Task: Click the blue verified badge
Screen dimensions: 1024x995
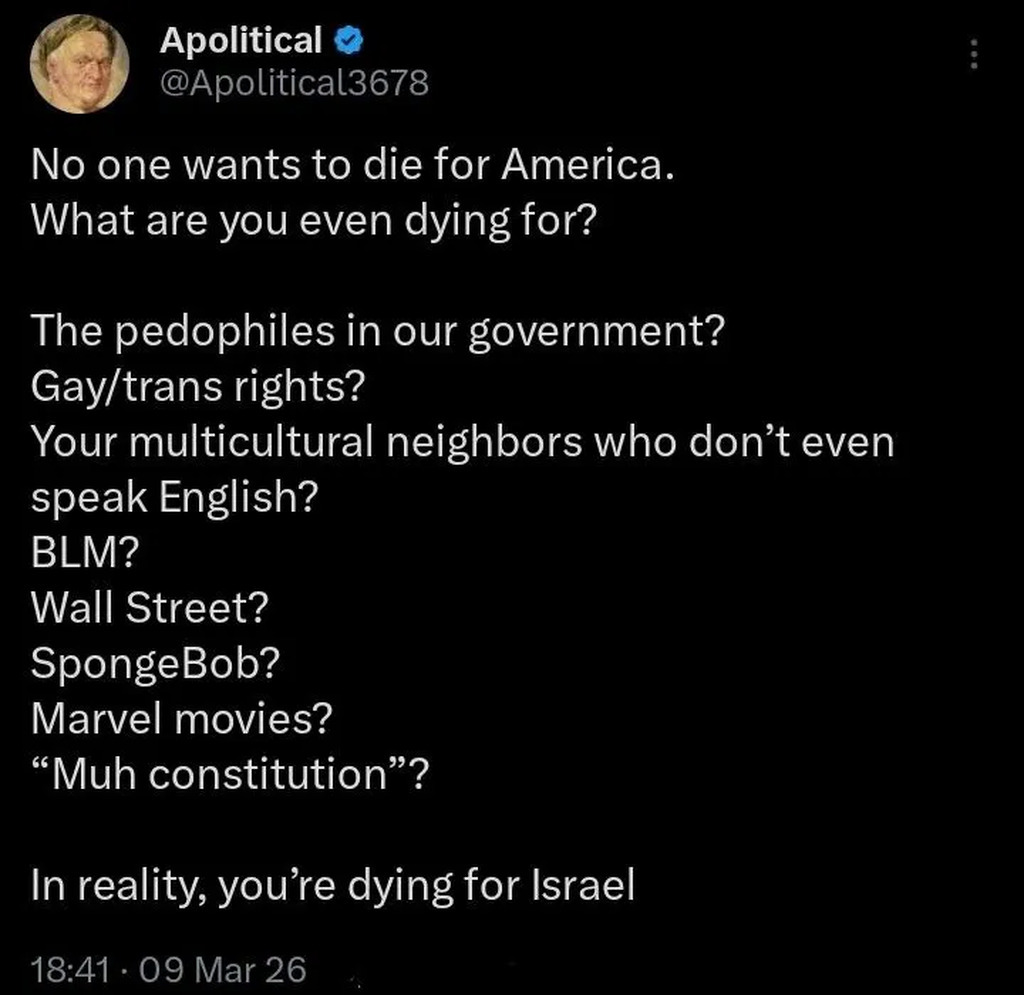Action: (347, 41)
